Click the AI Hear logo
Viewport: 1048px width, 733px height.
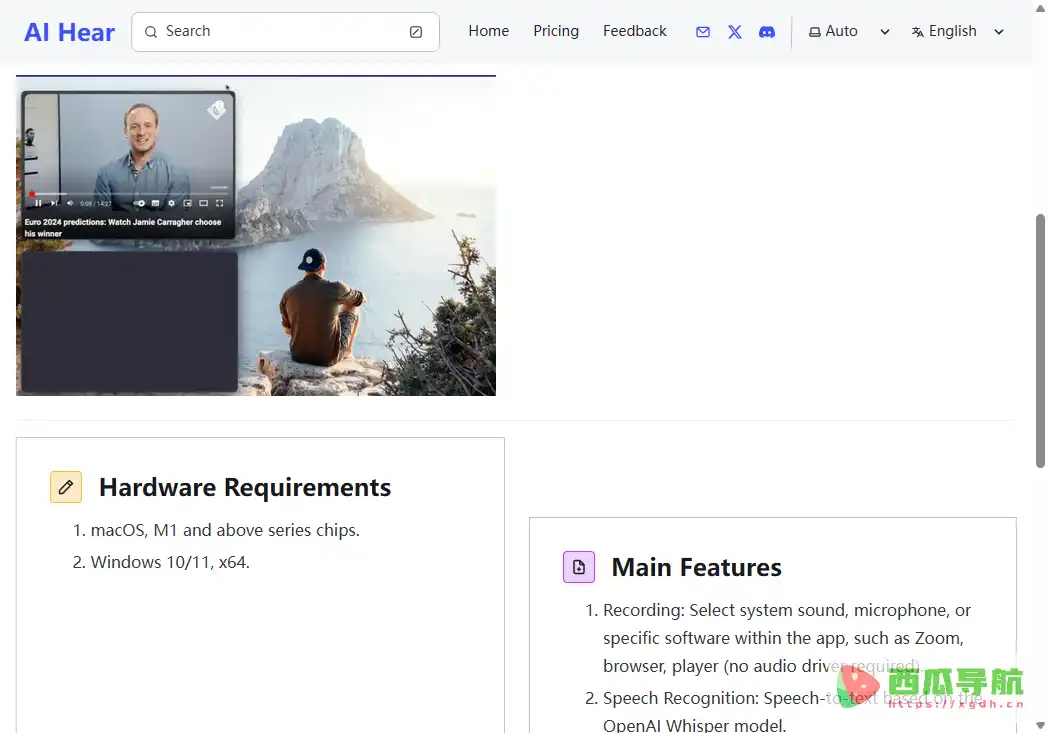point(70,32)
